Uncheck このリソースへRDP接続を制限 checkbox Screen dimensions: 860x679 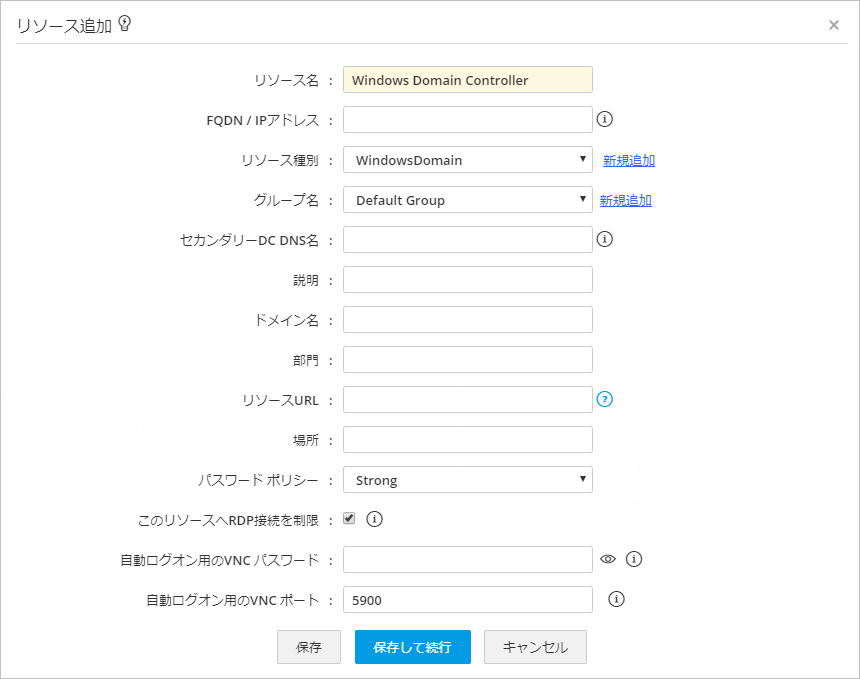pos(349,519)
